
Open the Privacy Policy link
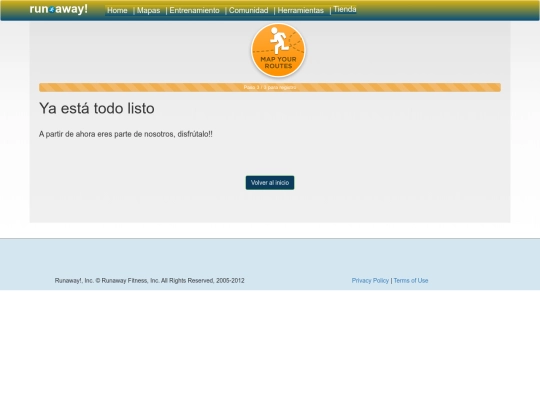point(370,281)
